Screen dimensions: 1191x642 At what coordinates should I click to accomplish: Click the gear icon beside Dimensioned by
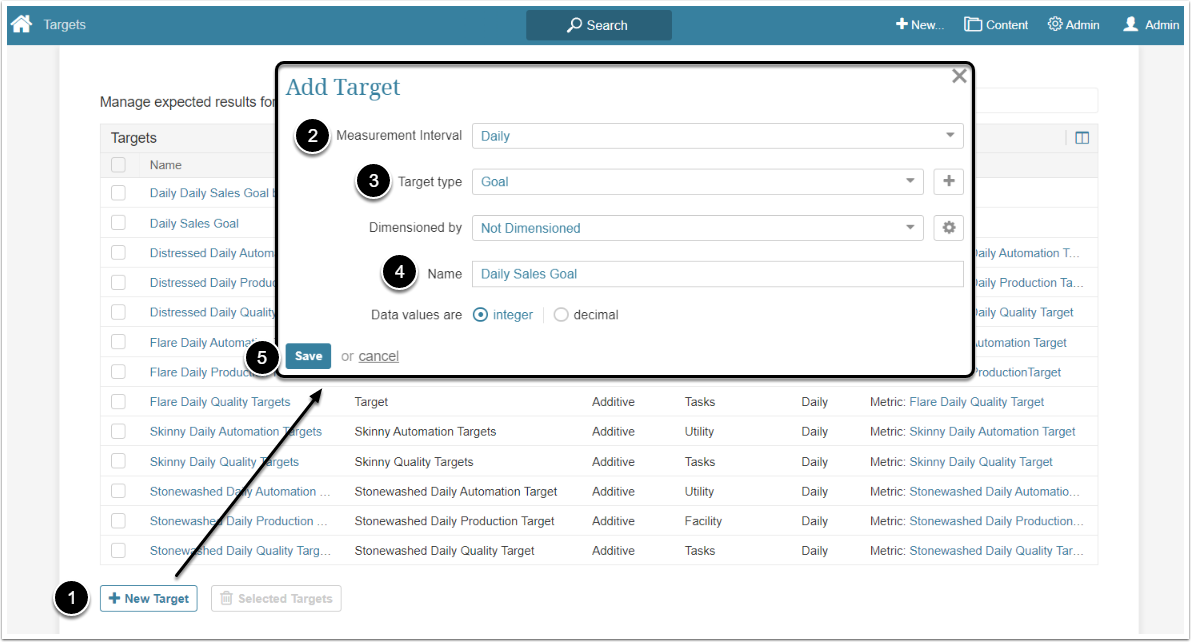(x=948, y=228)
